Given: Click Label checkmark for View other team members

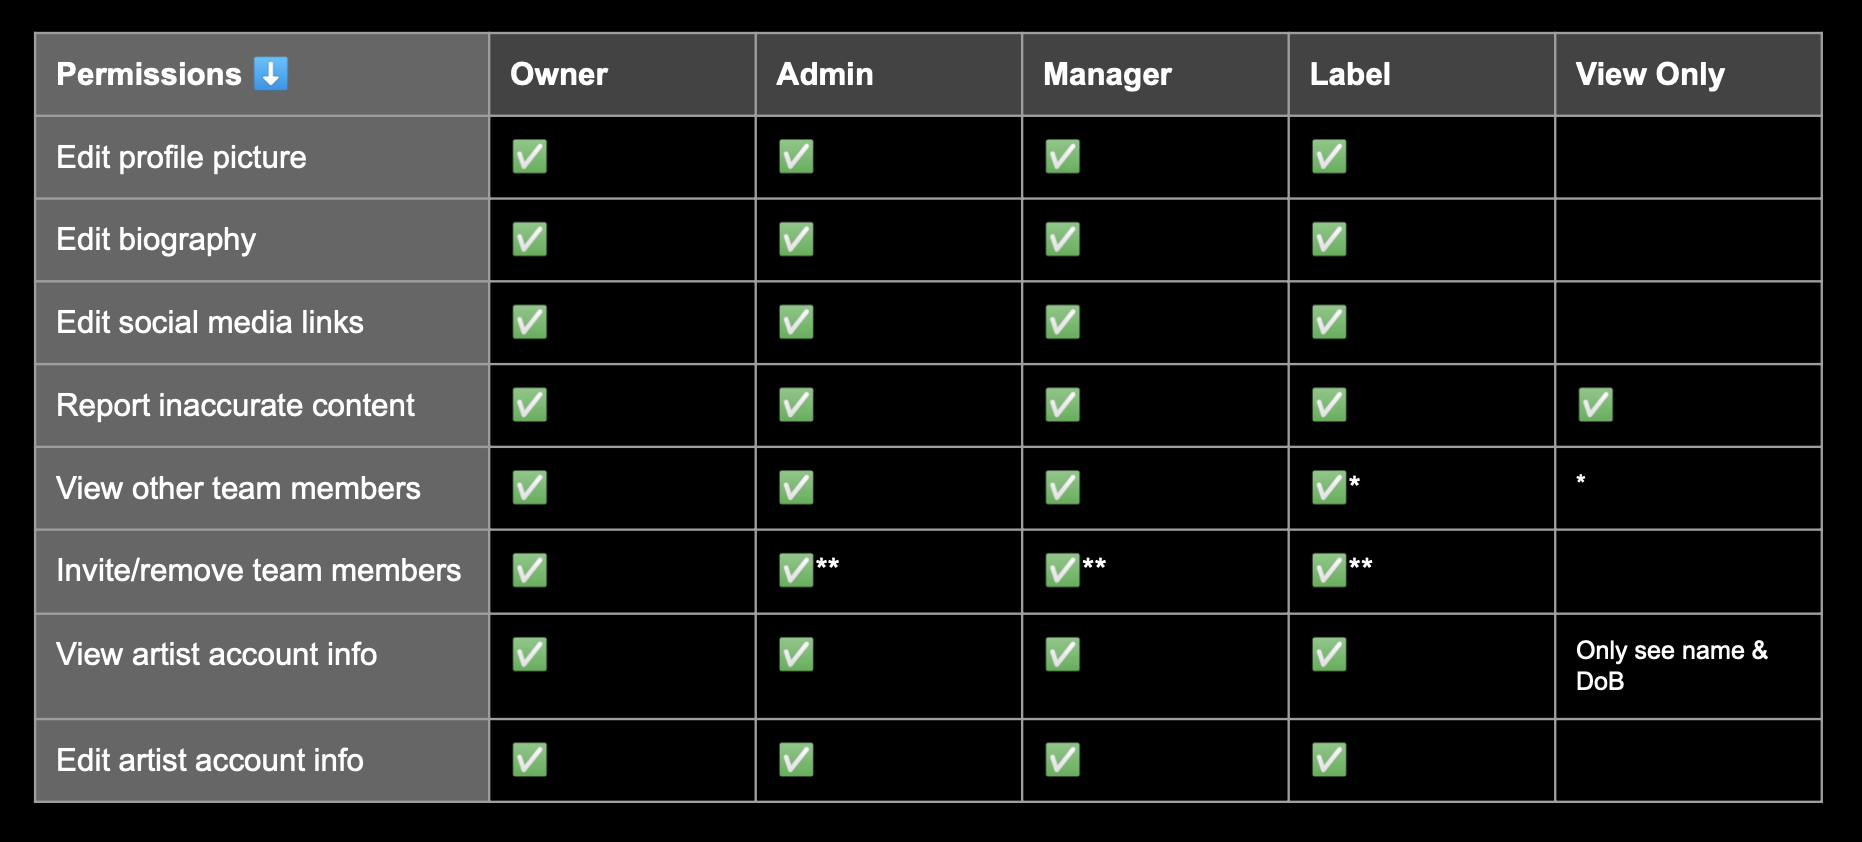Looking at the screenshot, I should click(x=1329, y=488).
